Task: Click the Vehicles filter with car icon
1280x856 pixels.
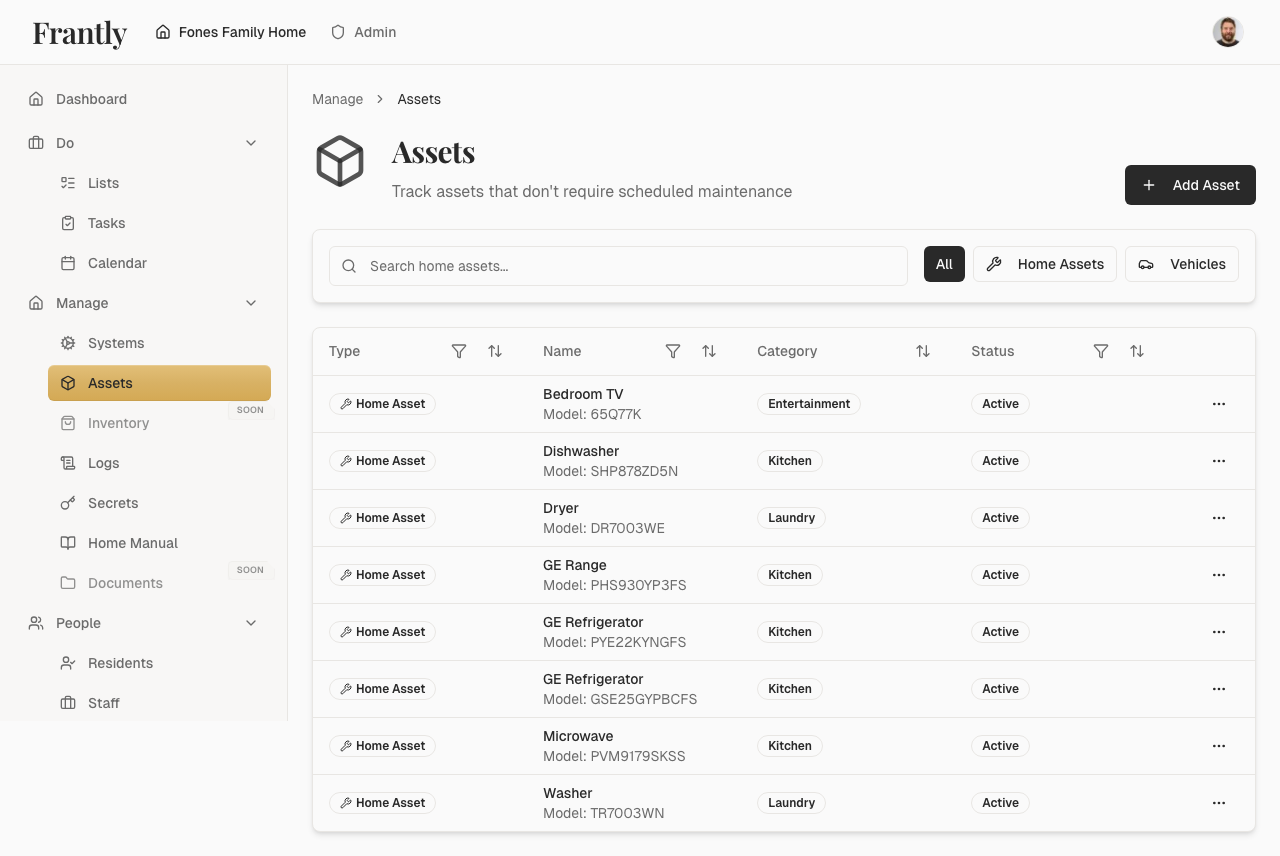Action: [1182, 264]
